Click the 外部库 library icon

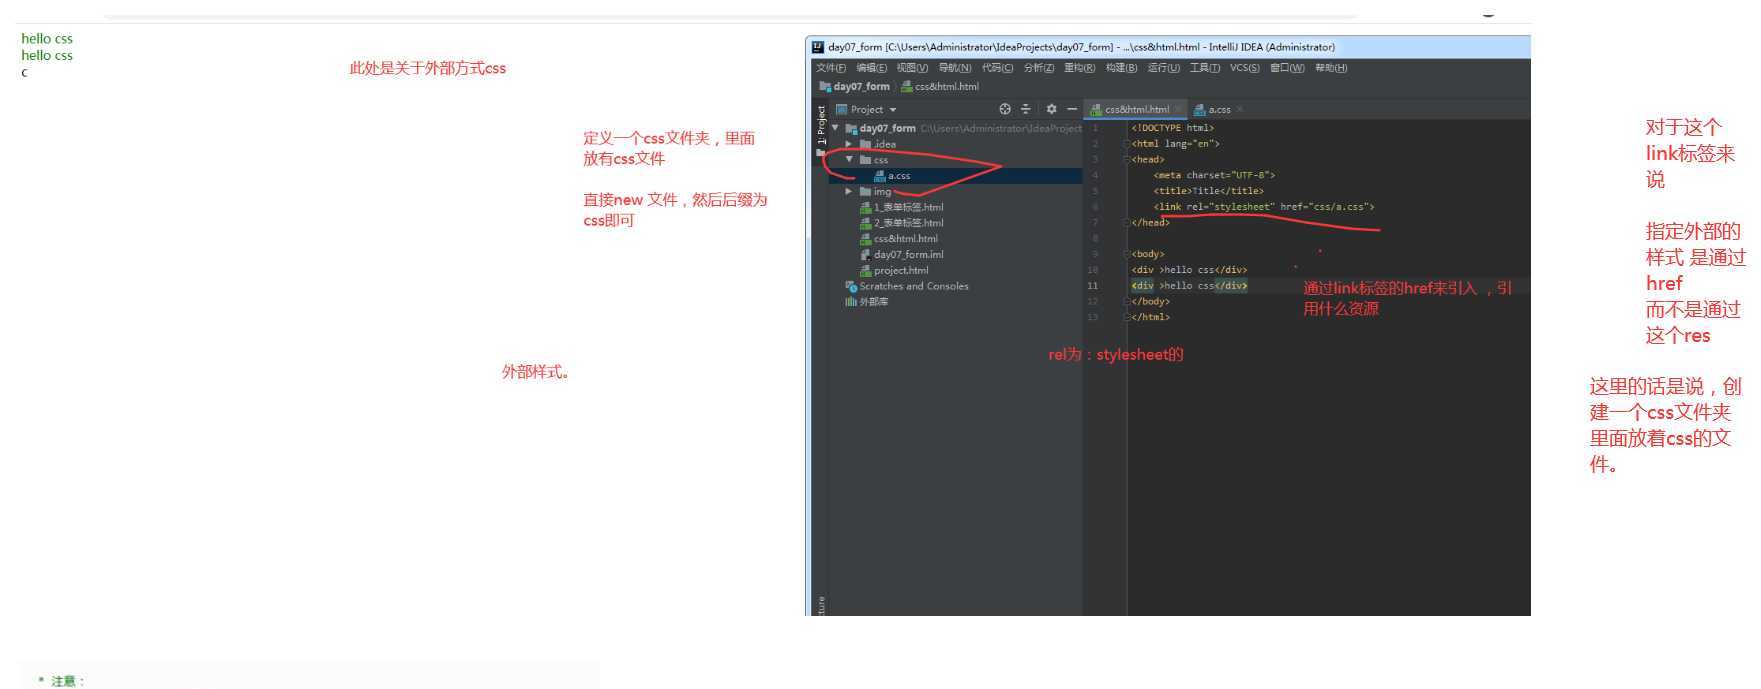click(851, 301)
